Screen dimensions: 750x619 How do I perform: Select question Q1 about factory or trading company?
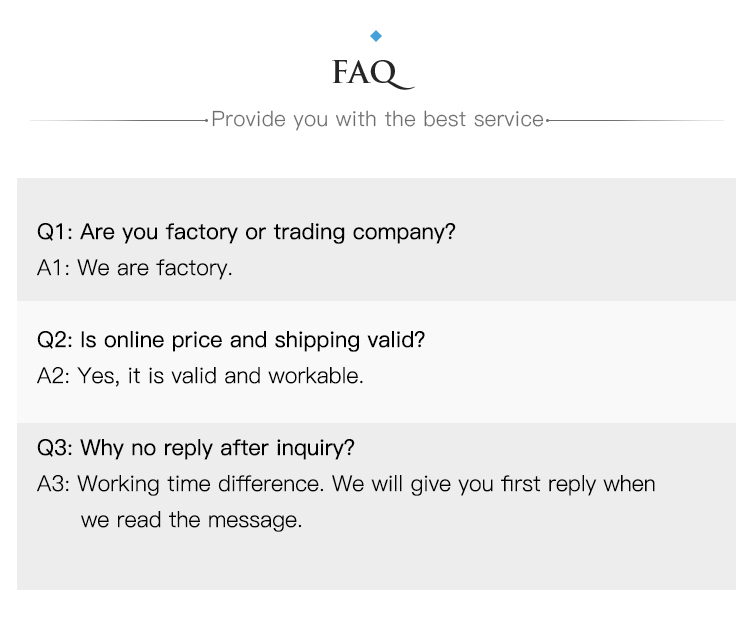246,232
